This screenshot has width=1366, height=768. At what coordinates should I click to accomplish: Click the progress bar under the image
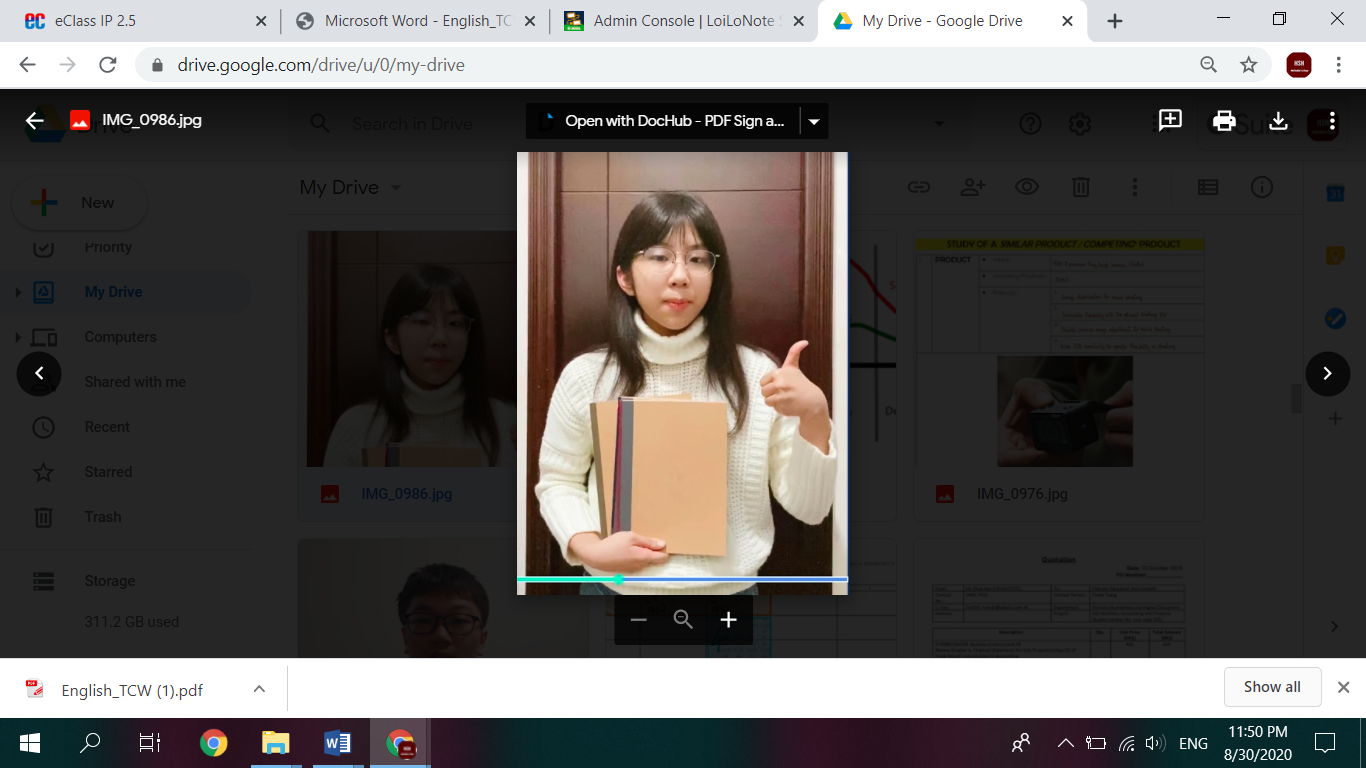[682, 579]
